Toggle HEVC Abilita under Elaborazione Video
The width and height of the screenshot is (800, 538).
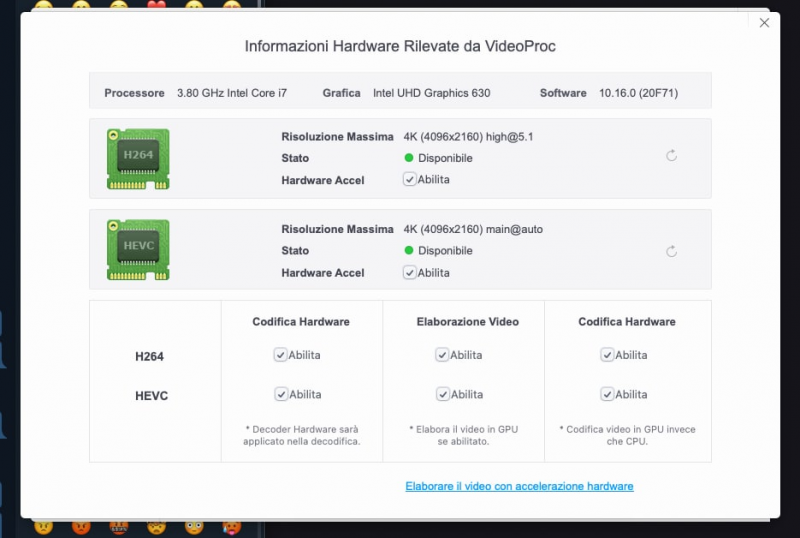[x=443, y=394]
